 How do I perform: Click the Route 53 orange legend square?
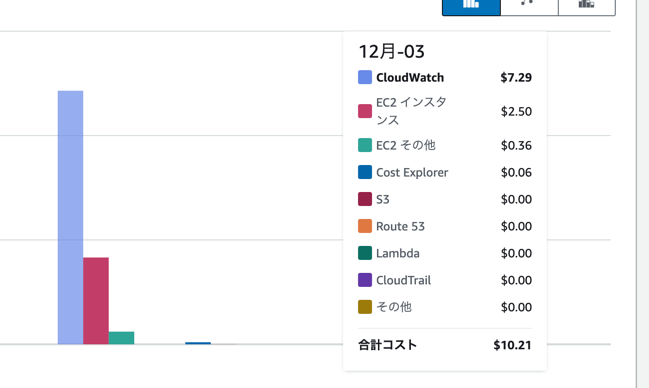365,226
